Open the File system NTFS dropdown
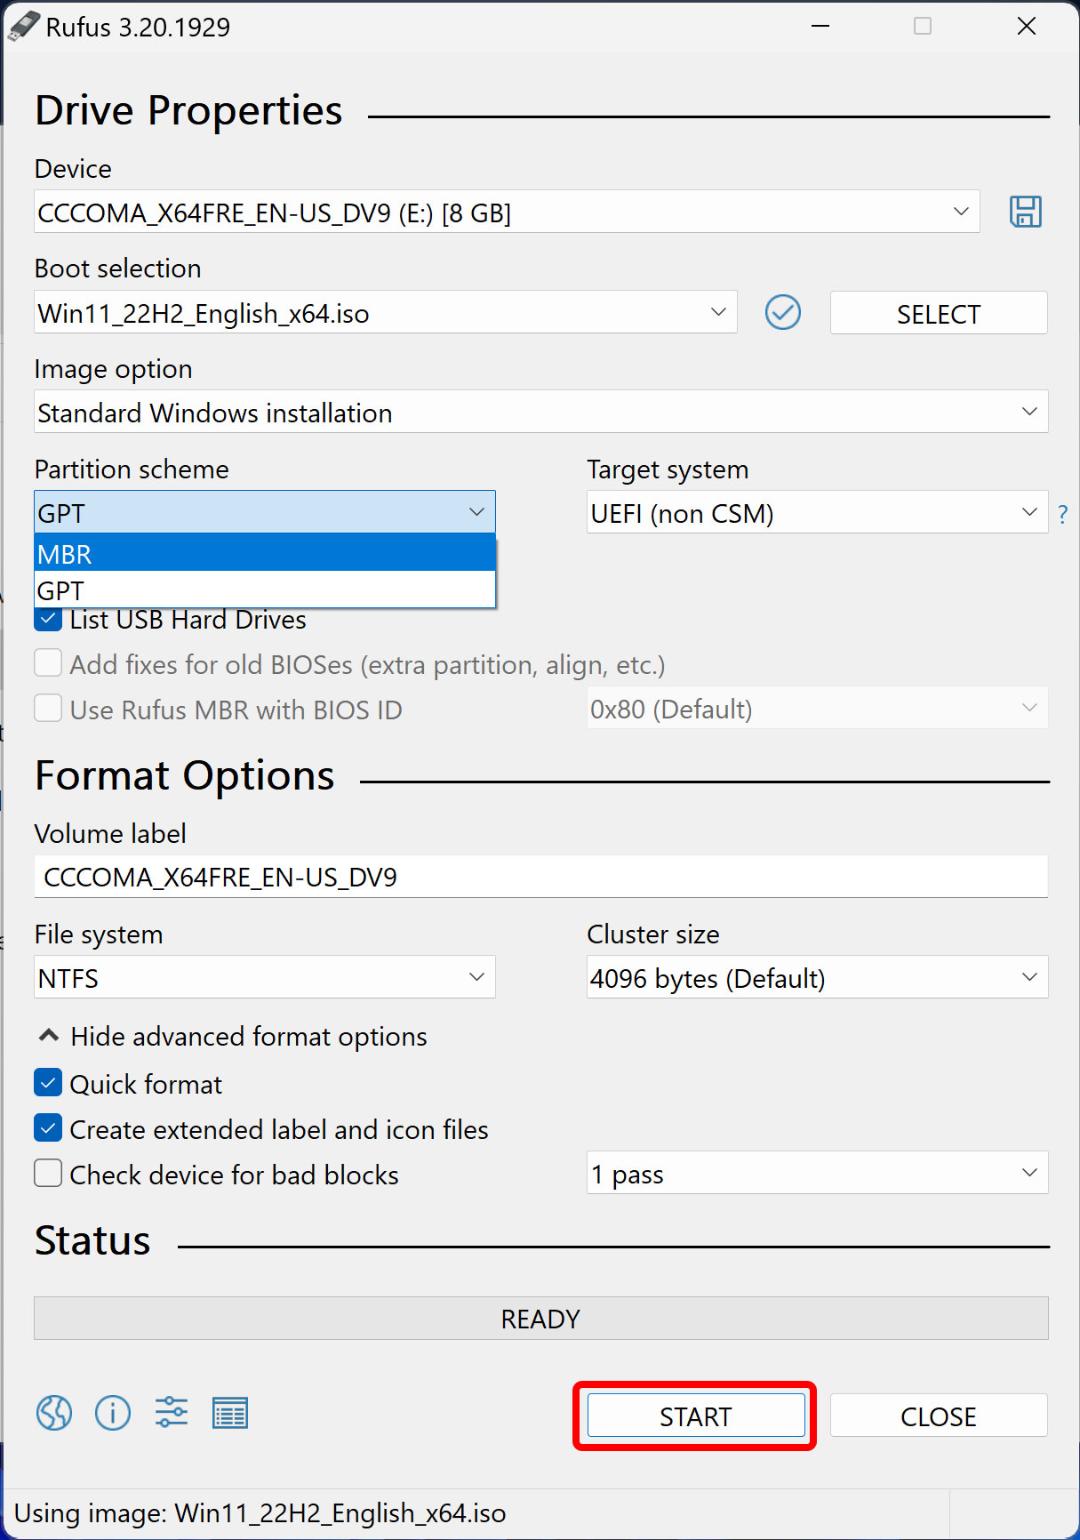1080x1540 pixels. tap(265, 977)
